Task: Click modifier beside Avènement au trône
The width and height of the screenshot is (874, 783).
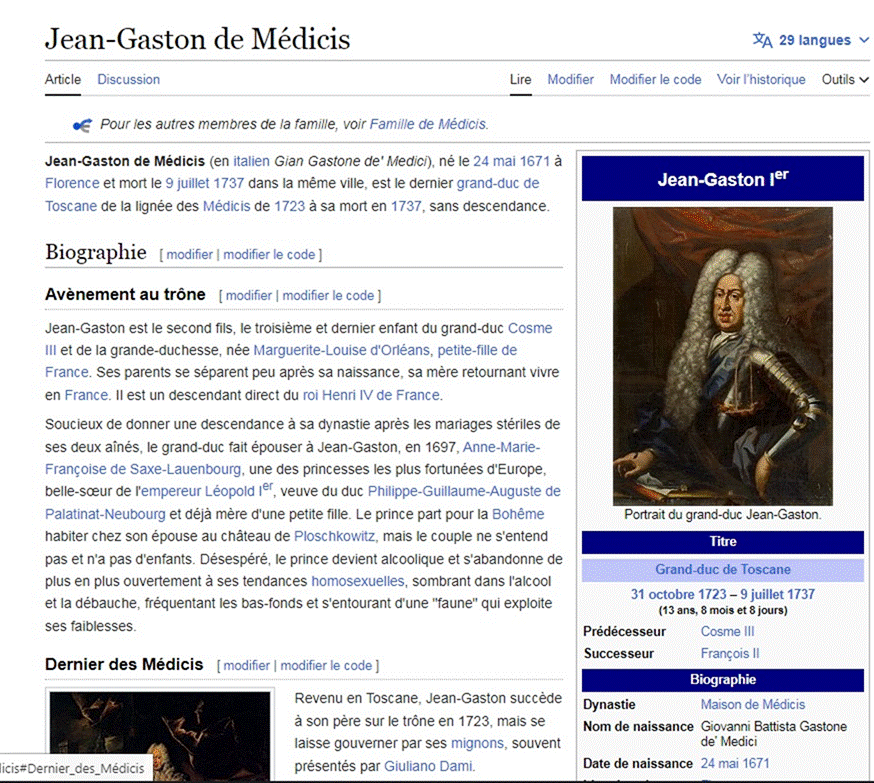Action: 249,295
